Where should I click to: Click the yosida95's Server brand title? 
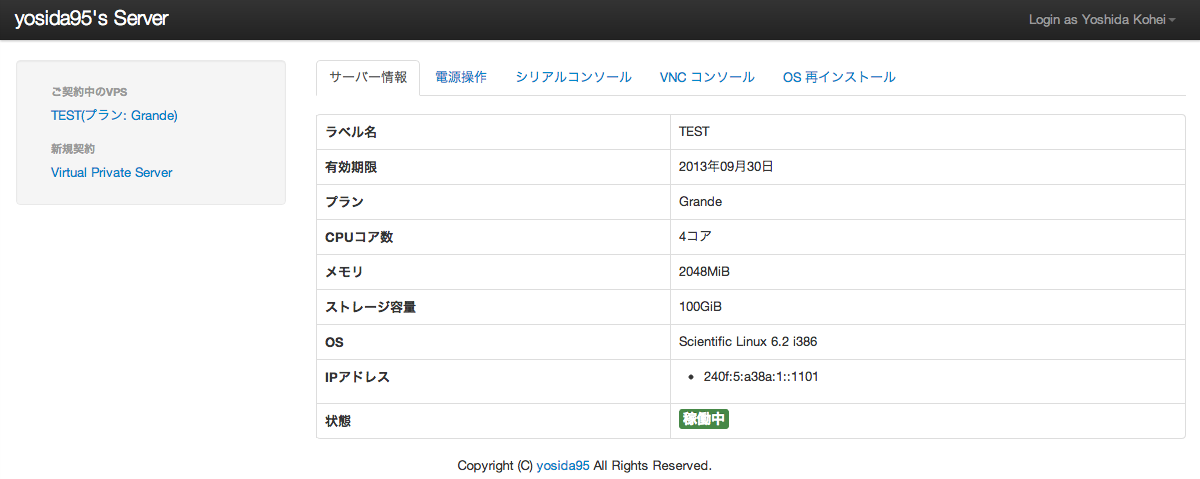[x=91, y=19]
